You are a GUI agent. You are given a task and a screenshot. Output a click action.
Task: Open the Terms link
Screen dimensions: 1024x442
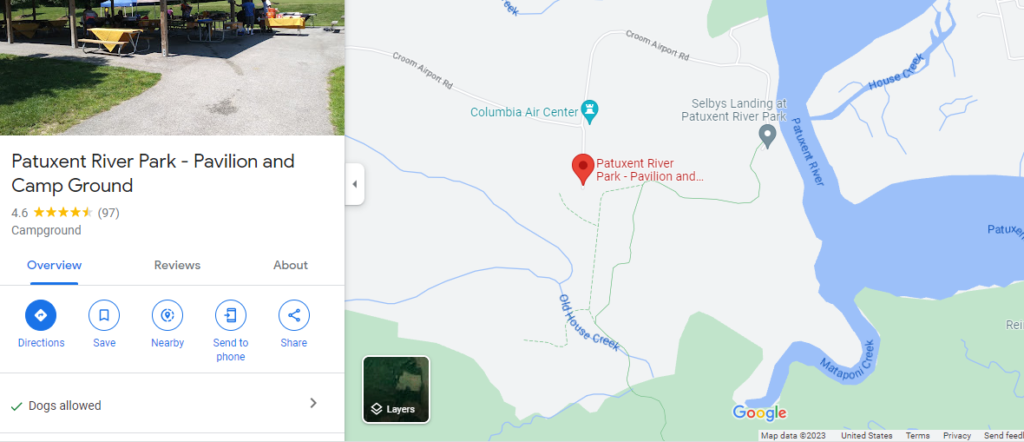[918, 435]
